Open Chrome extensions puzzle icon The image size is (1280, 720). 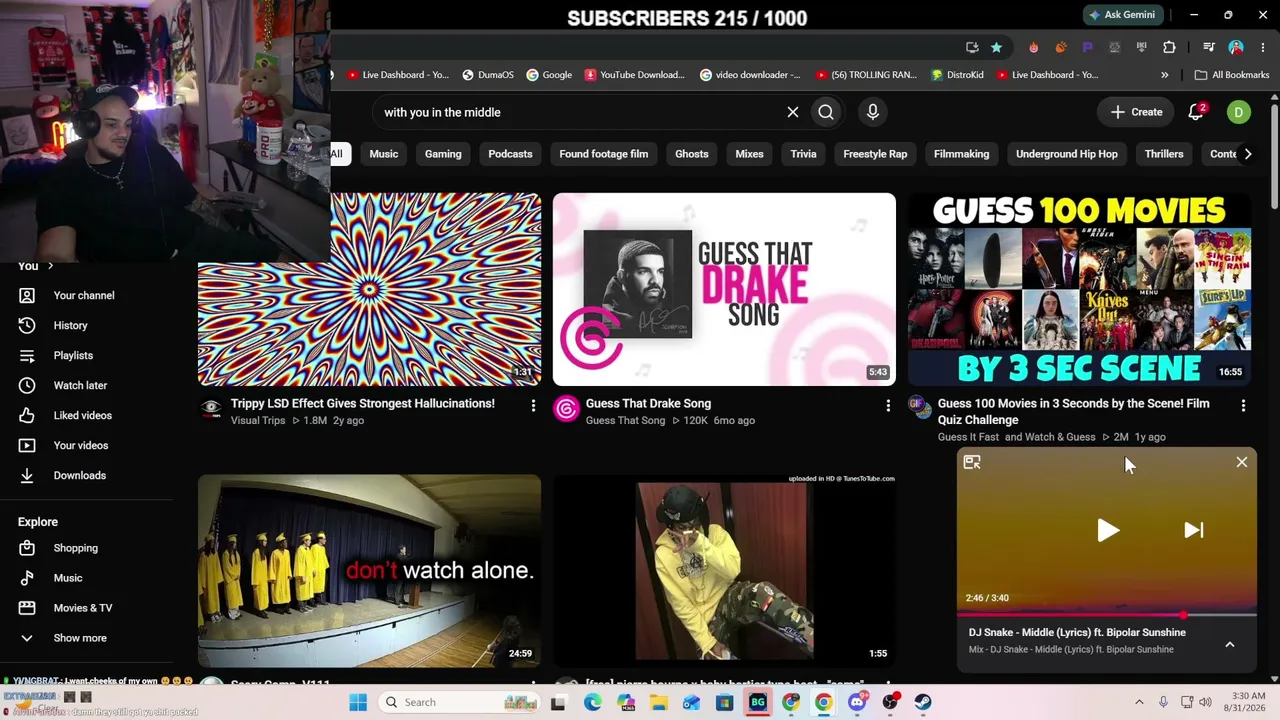coord(1169,47)
